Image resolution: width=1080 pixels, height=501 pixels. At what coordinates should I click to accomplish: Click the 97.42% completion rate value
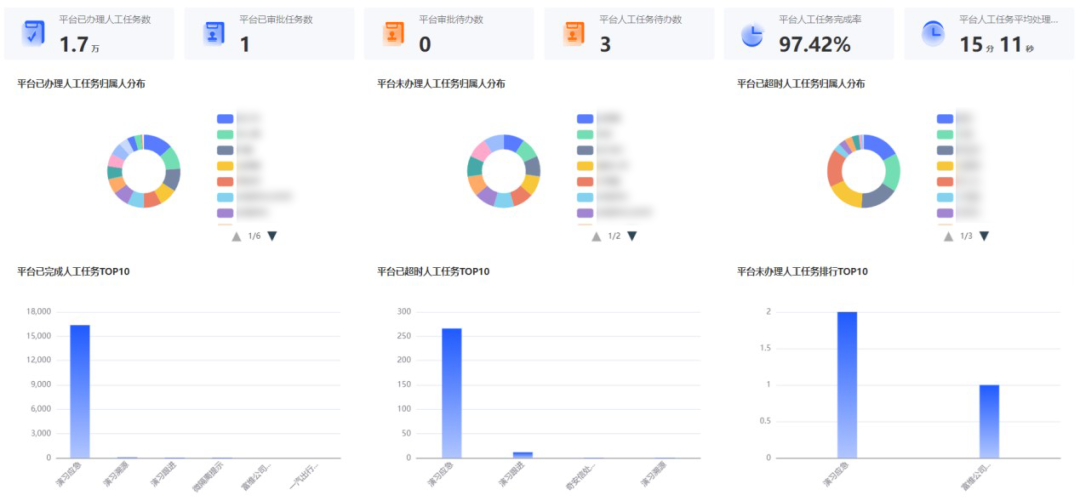click(814, 44)
